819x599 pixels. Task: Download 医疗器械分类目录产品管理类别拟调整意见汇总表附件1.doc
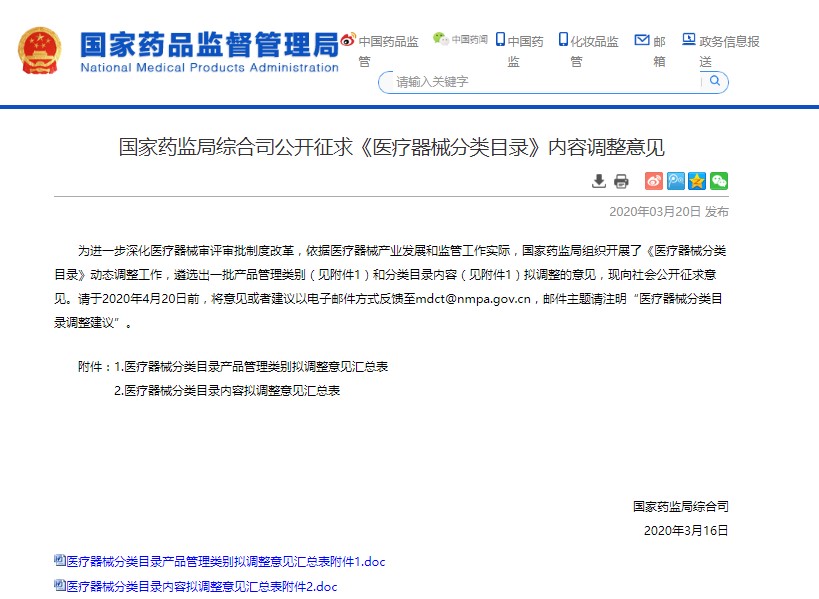click(x=226, y=562)
